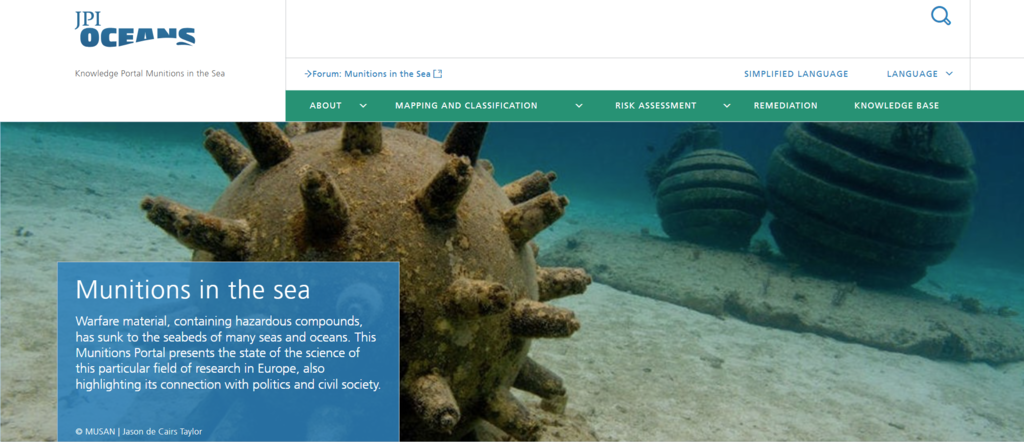The height and width of the screenshot is (442, 1024).
Task: Click the Language label text
Action: pos(912,74)
